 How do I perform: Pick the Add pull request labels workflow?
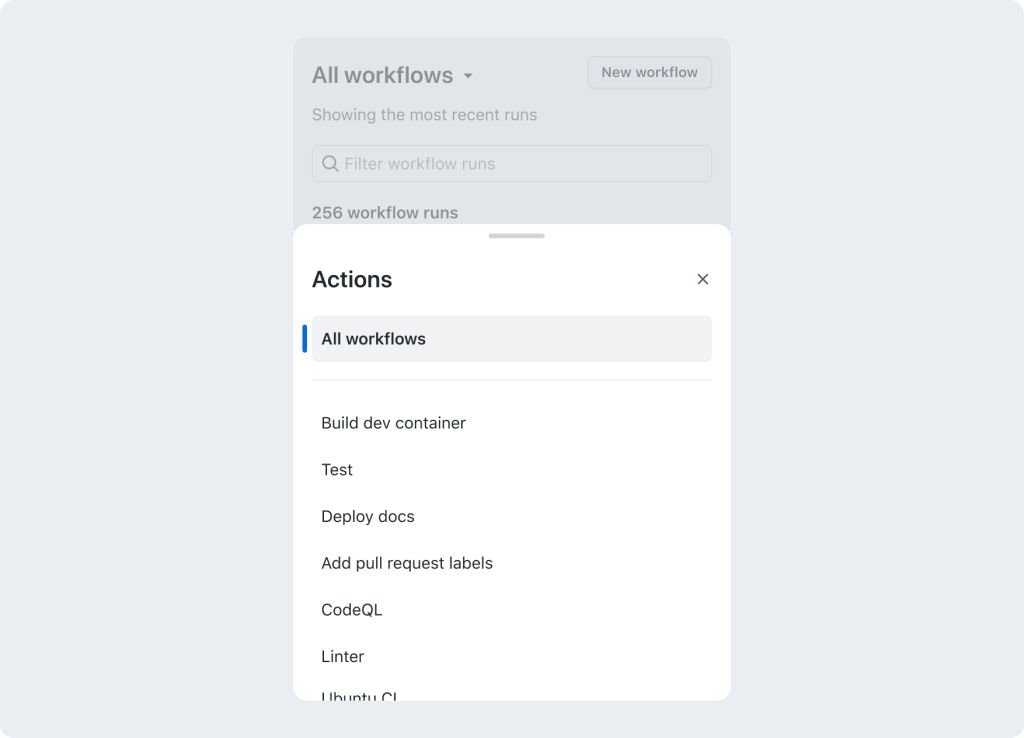click(406, 563)
